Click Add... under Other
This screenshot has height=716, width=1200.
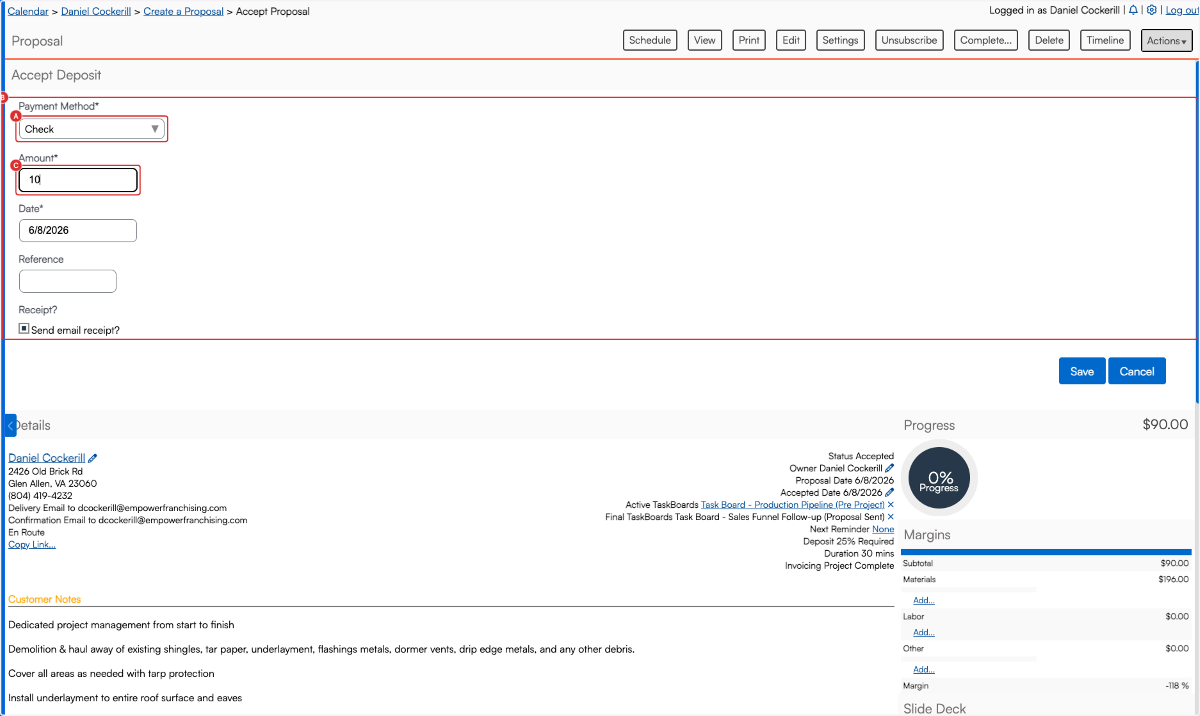click(924, 669)
